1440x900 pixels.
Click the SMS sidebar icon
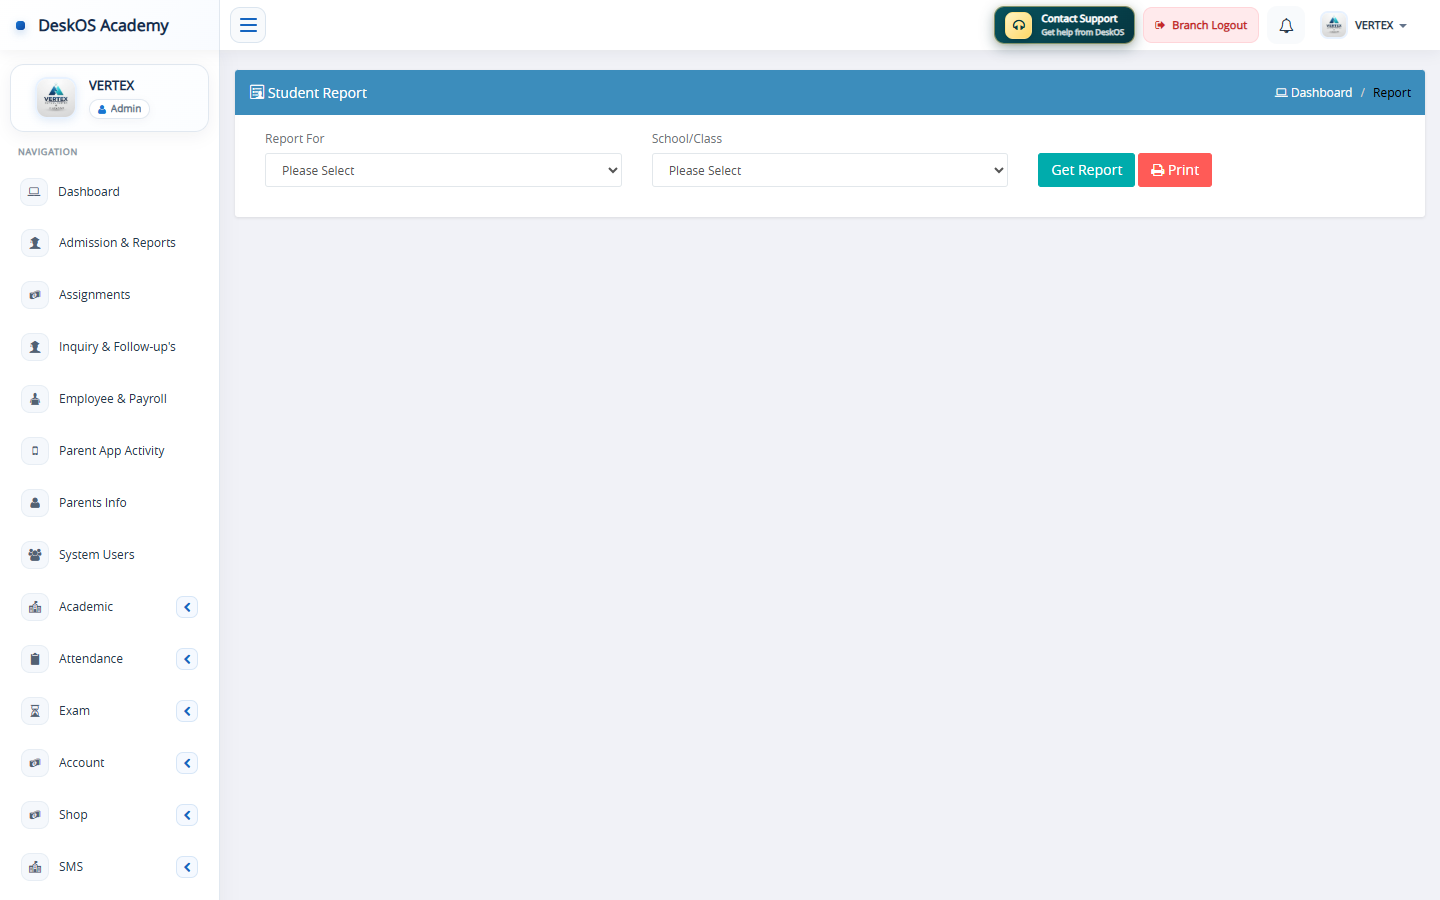tap(35, 867)
